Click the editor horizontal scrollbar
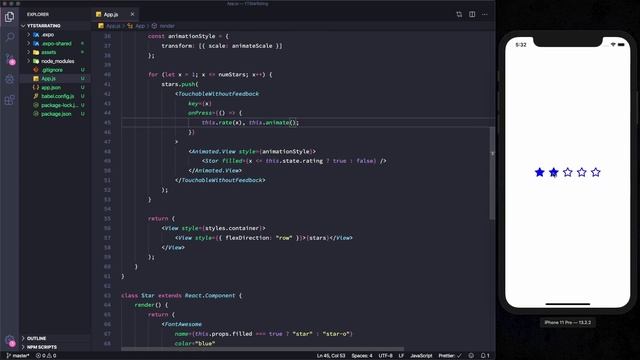Image resolution: width=640 pixels, height=360 pixels. coord(263,349)
